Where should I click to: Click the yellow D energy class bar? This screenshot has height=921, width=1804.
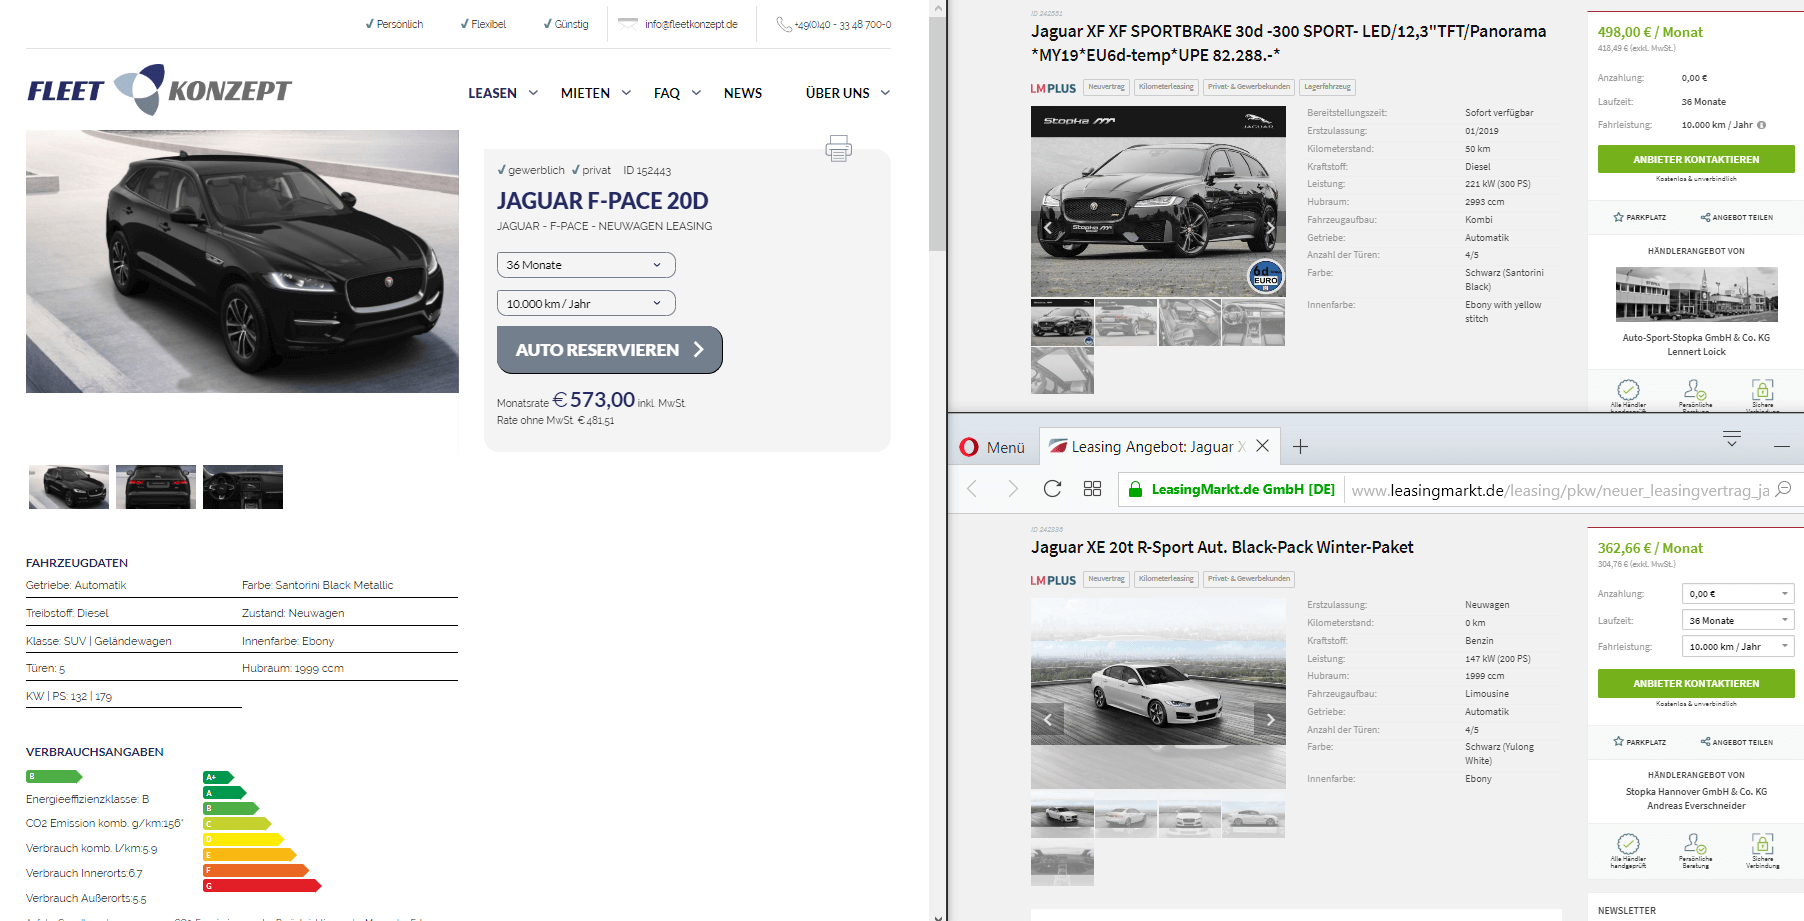(243, 839)
